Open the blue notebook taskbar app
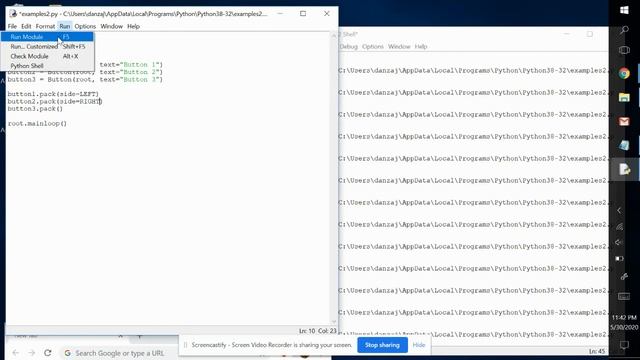The width and height of the screenshot is (640, 360). click(624, 145)
